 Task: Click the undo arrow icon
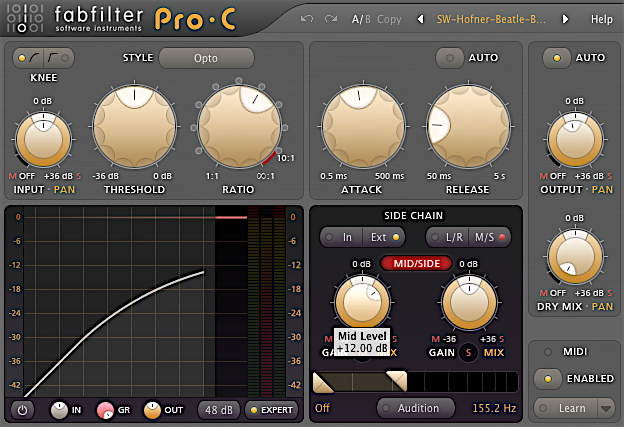coord(307,19)
